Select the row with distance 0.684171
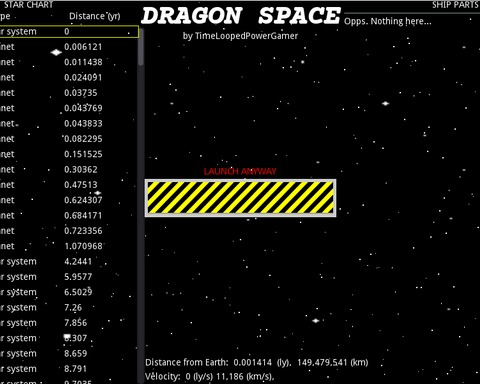The height and width of the screenshot is (384, 480). [x=69, y=216]
